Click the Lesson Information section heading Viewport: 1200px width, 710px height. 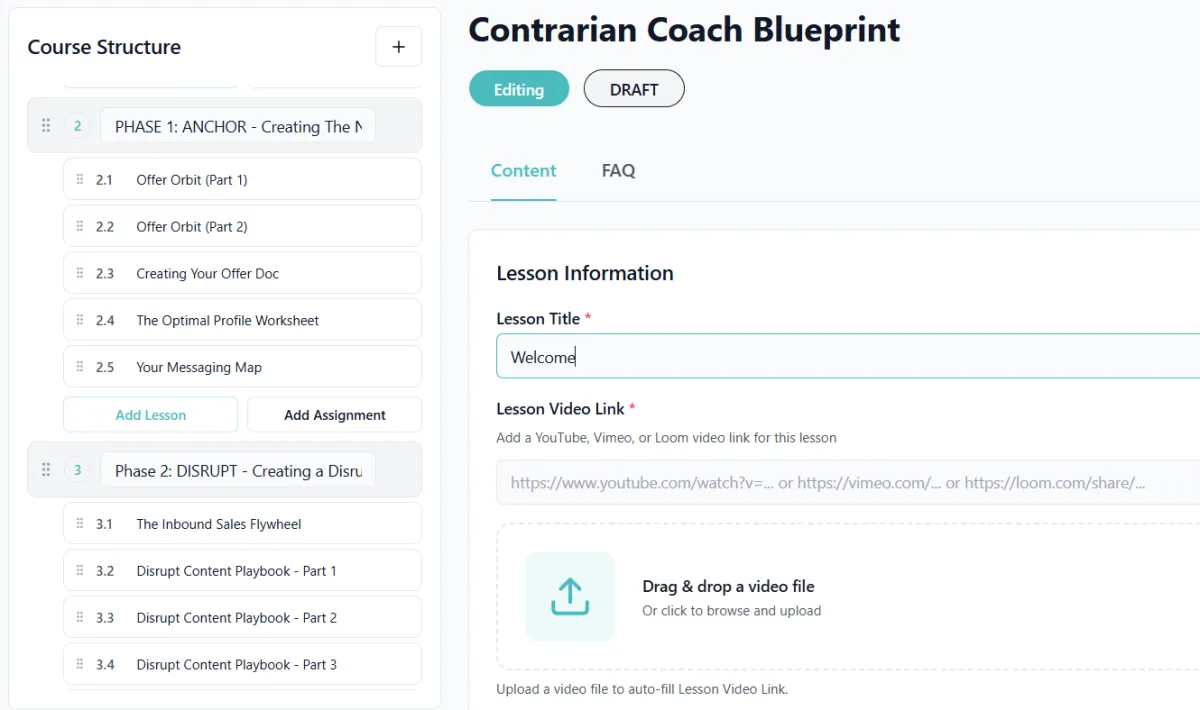pyautogui.click(x=585, y=273)
